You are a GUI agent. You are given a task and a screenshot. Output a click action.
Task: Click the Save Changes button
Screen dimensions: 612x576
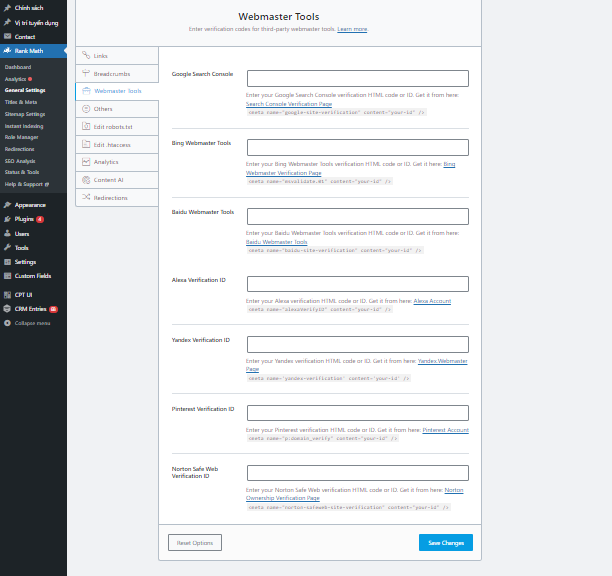(446, 542)
